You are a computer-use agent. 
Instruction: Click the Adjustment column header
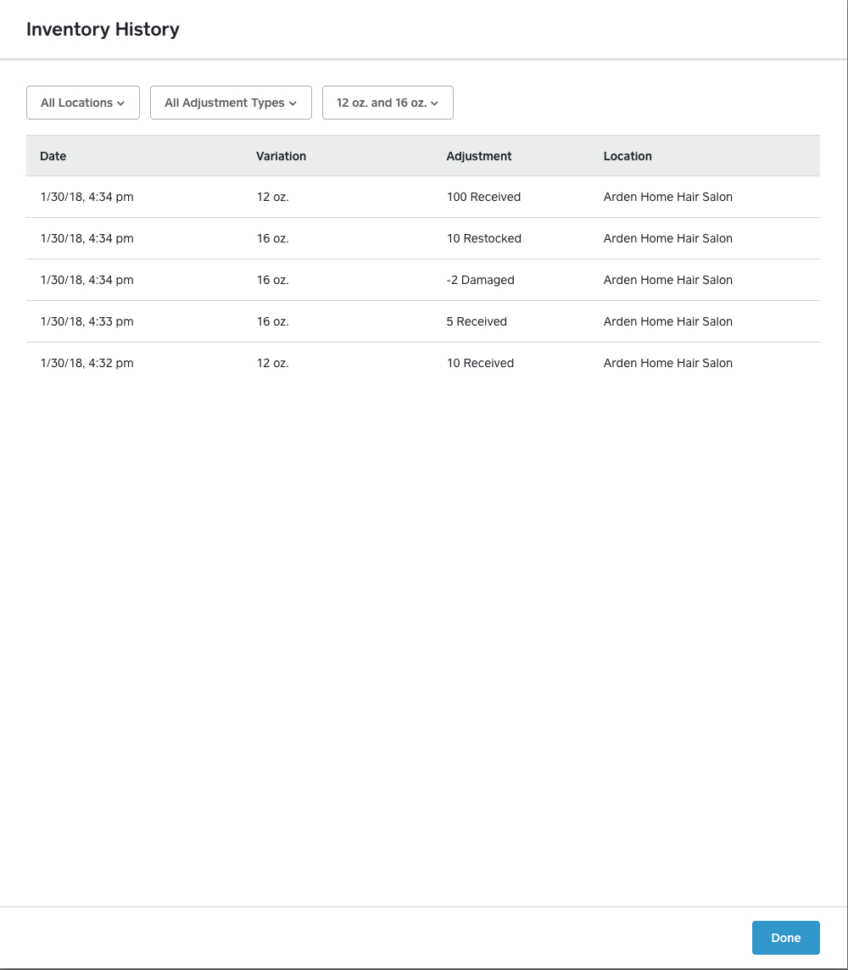pyautogui.click(x=478, y=156)
